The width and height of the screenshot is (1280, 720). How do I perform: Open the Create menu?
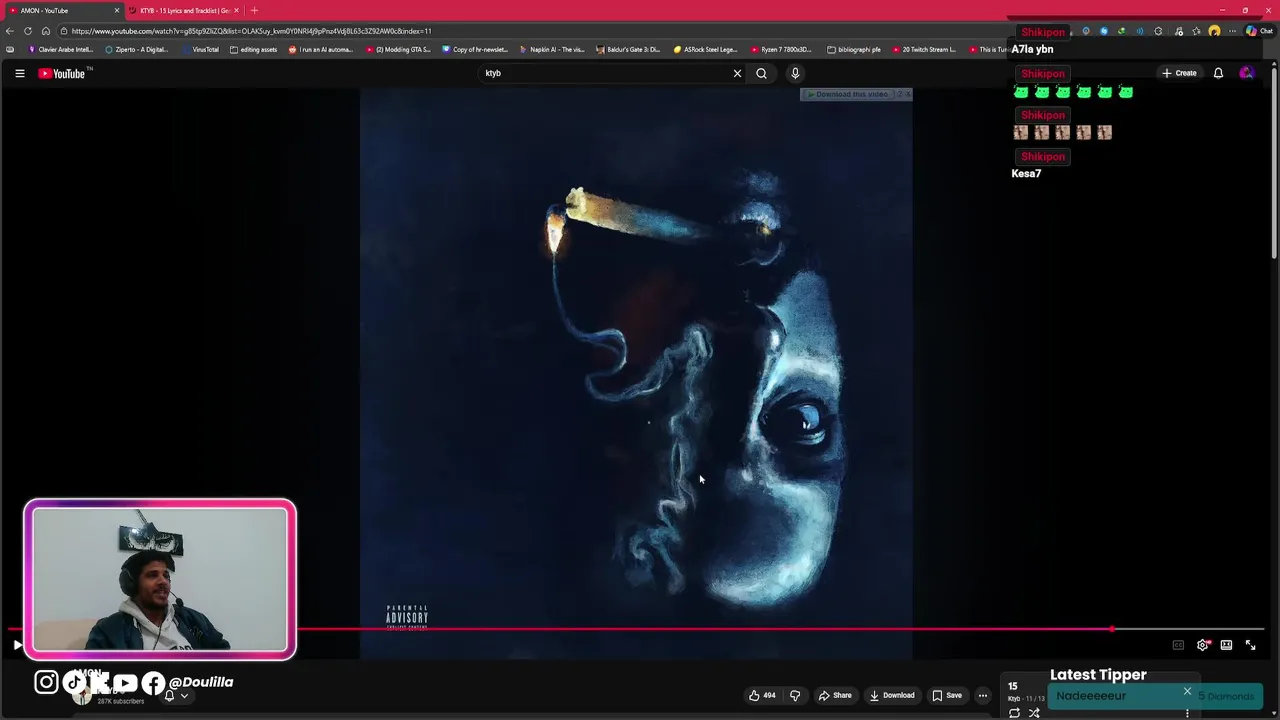click(1179, 73)
